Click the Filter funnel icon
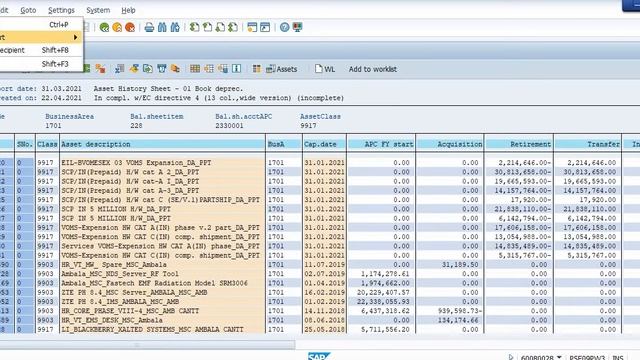Image resolution: width=640 pixels, height=360 pixels. 162,69
